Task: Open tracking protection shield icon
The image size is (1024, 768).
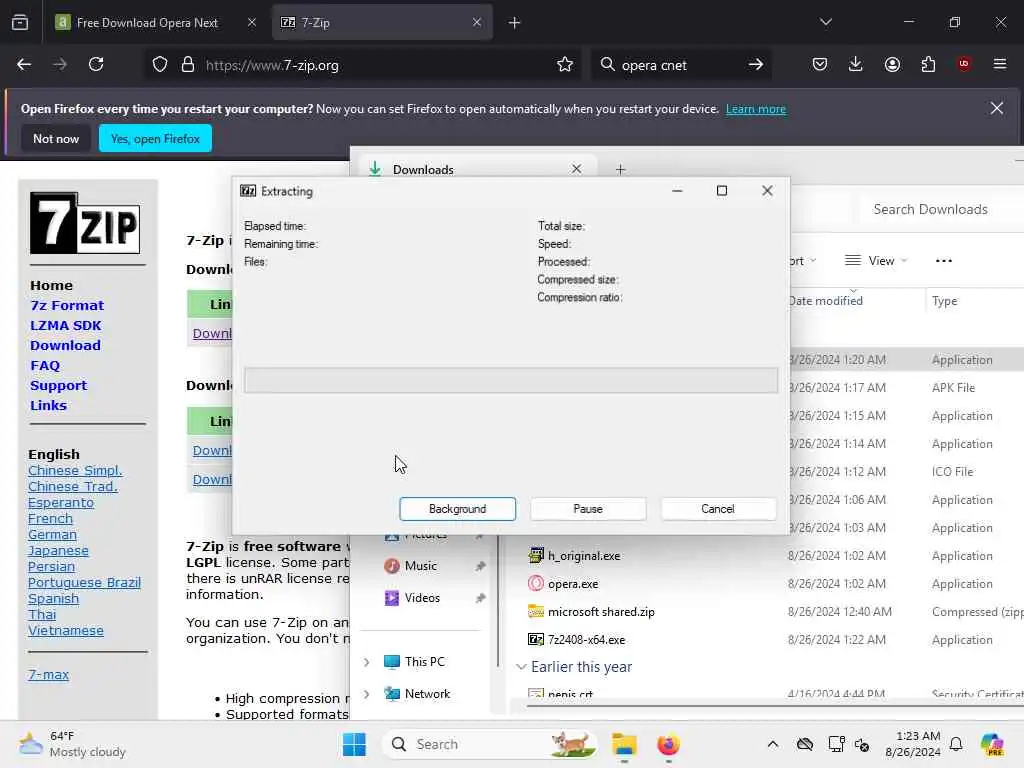Action: (x=160, y=65)
